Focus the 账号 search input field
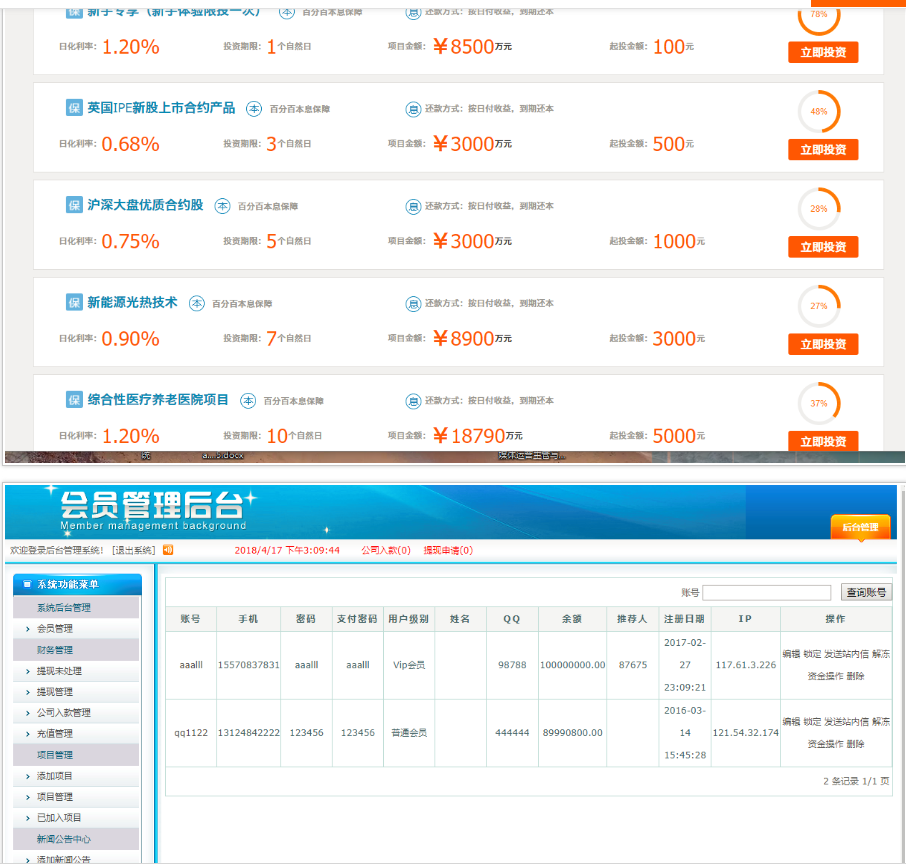This screenshot has width=906, height=864. tap(766, 593)
